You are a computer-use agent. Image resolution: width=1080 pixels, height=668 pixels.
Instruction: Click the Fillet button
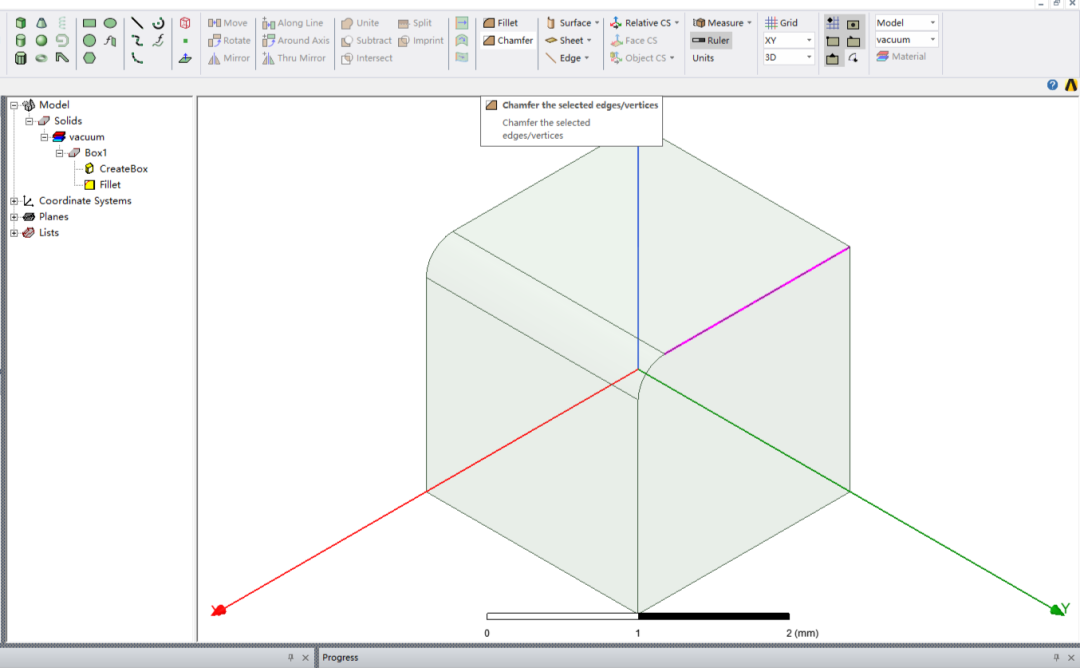[500, 23]
